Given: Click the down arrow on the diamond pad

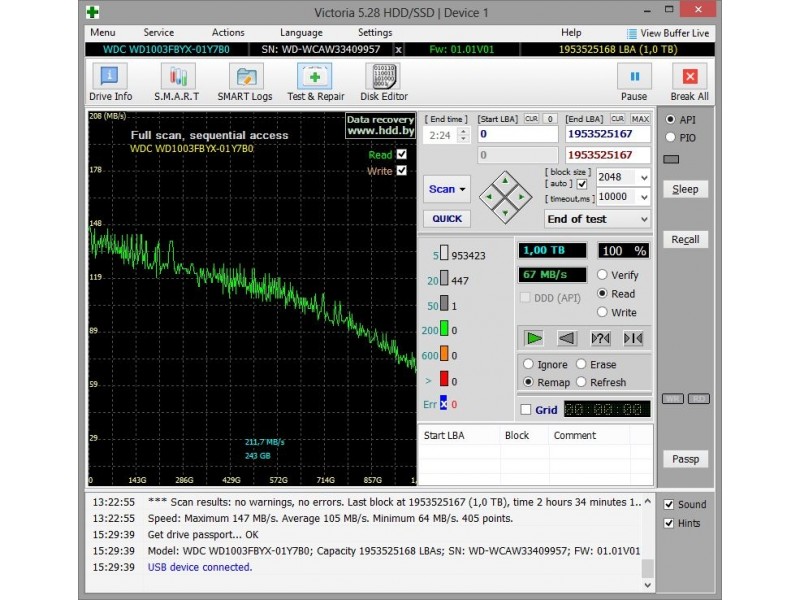Looking at the screenshot, I should coord(505,212).
